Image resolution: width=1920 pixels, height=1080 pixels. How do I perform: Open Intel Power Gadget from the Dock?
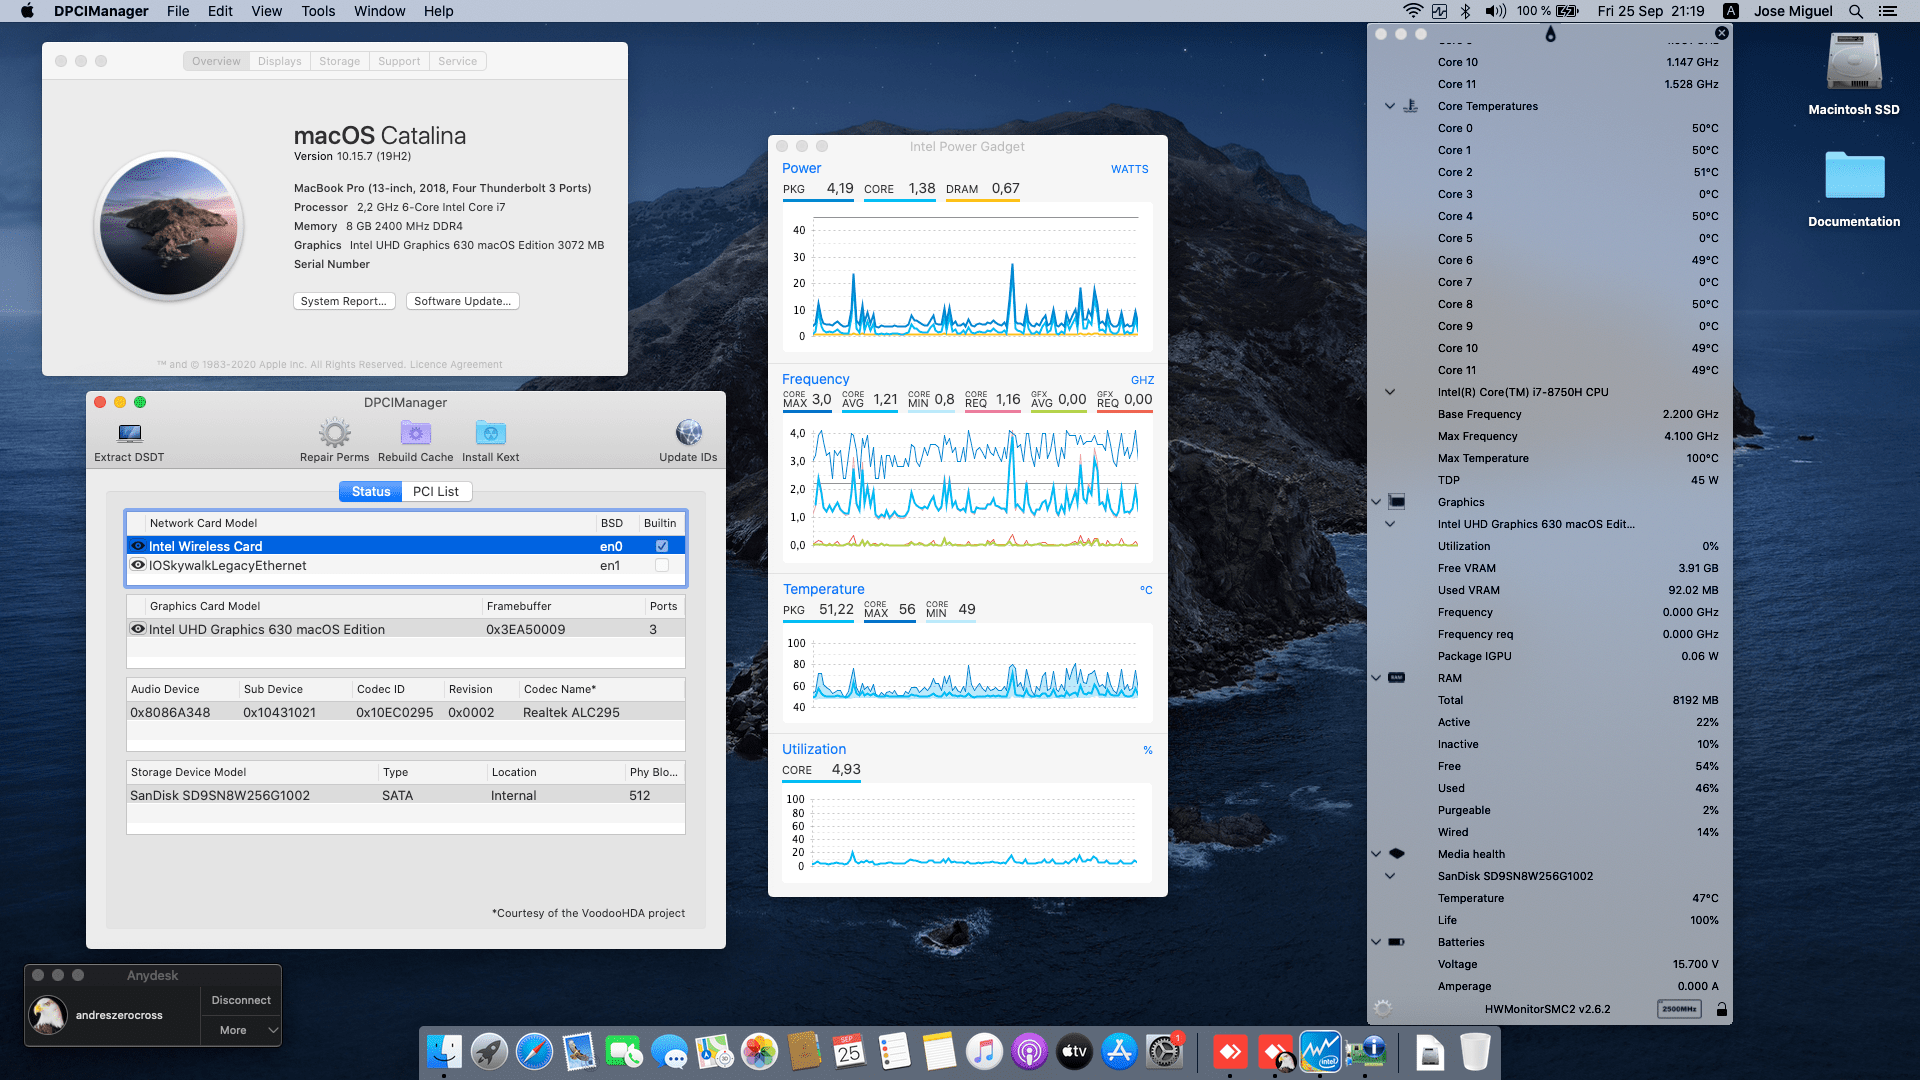coord(1320,1052)
